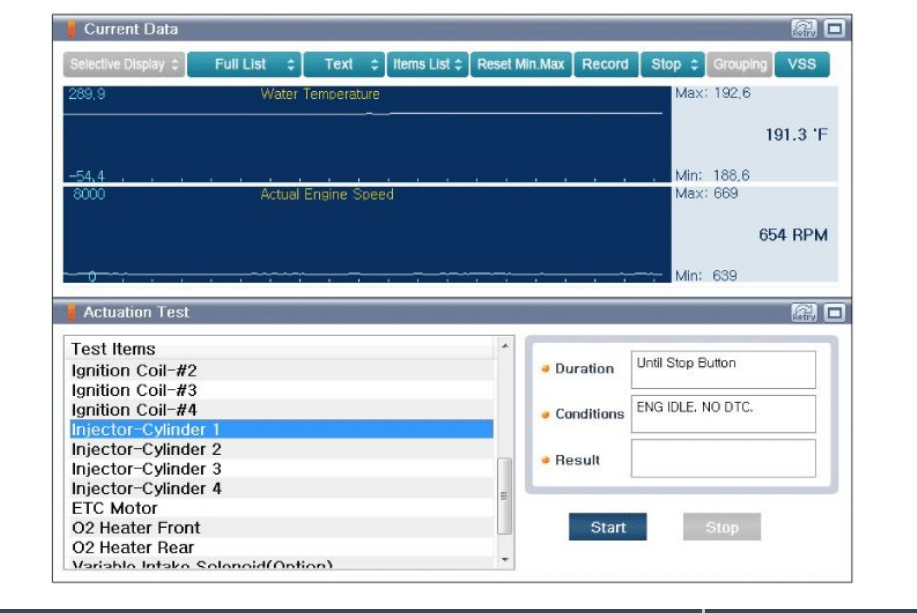Open the Full List dropdown
Viewport: 917px width, 613px height.
pos(244,64)
